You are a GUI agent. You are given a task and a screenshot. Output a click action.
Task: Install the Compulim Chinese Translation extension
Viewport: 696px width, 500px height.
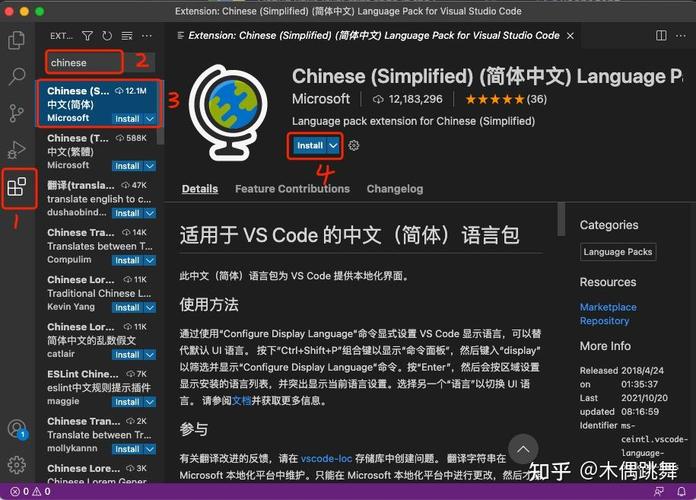point(127,260)
